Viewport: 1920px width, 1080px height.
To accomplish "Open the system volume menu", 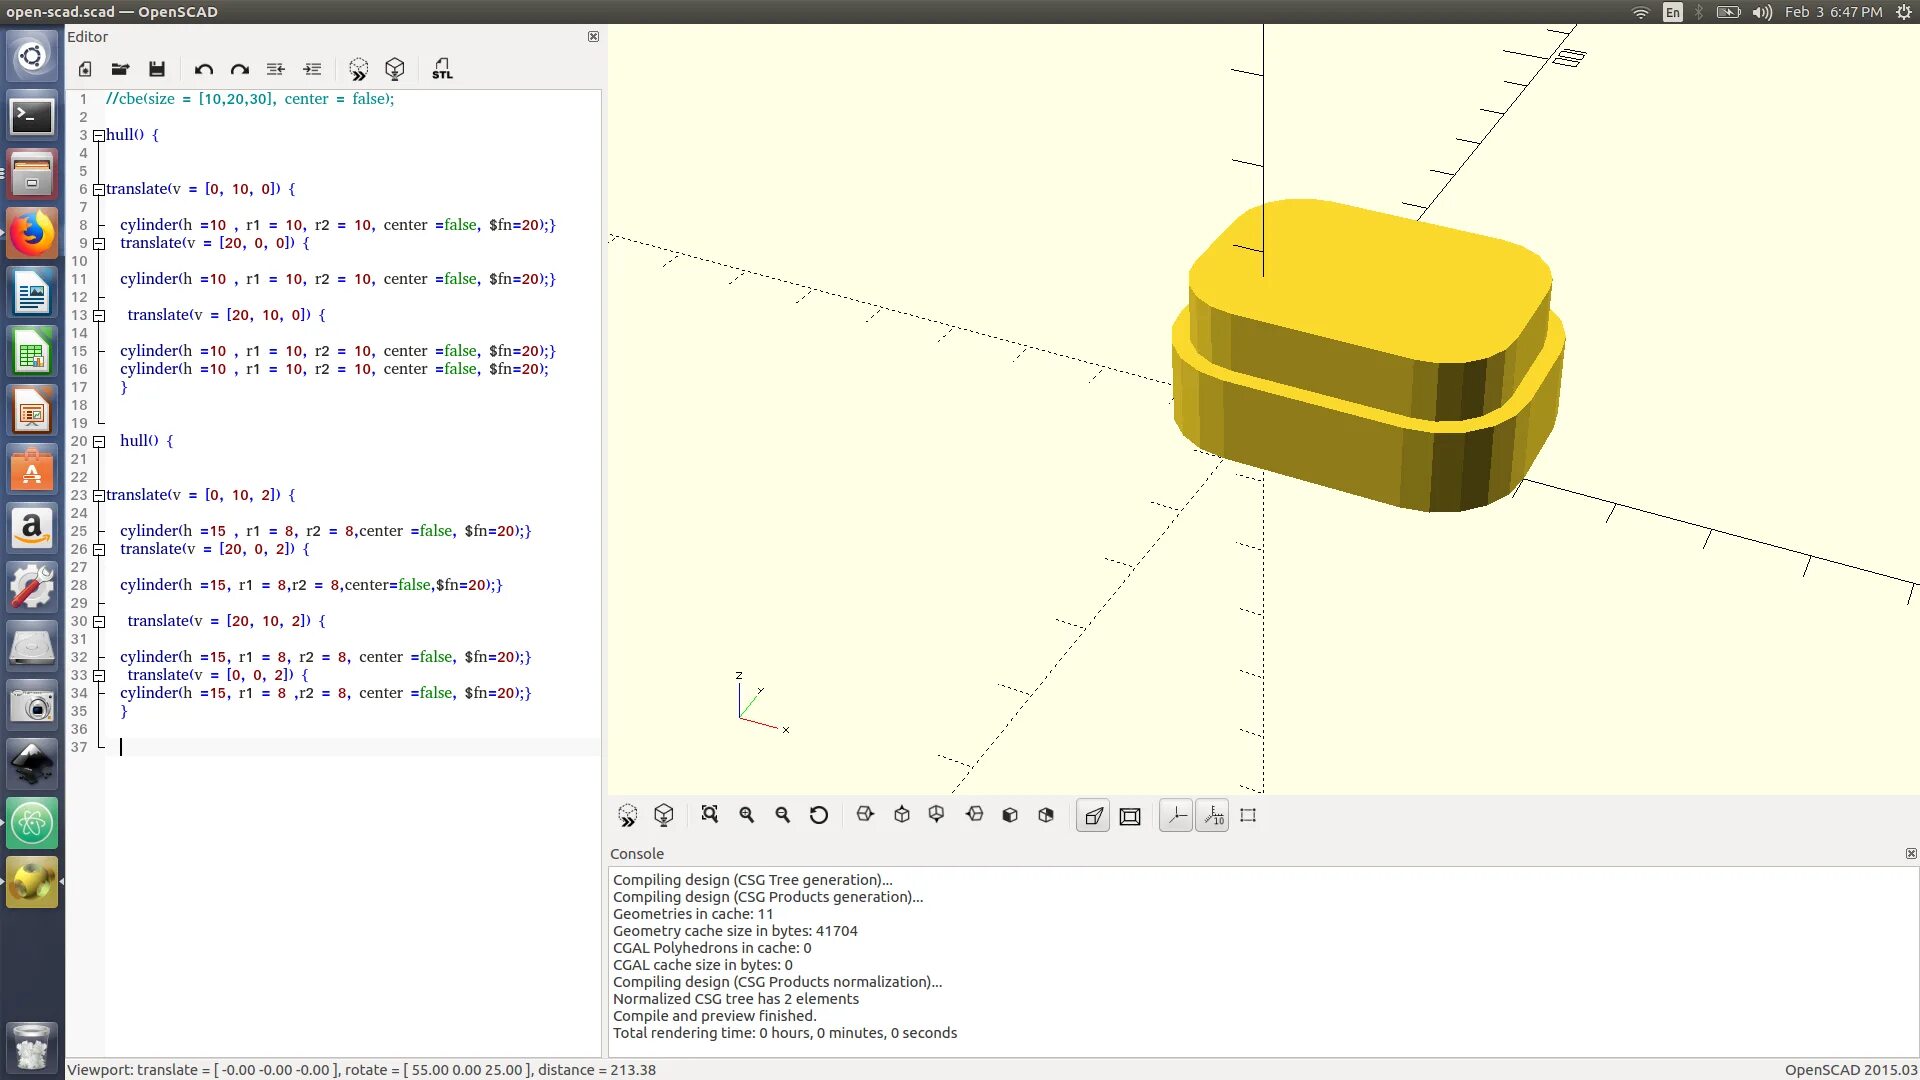I will pos(1762,12).
